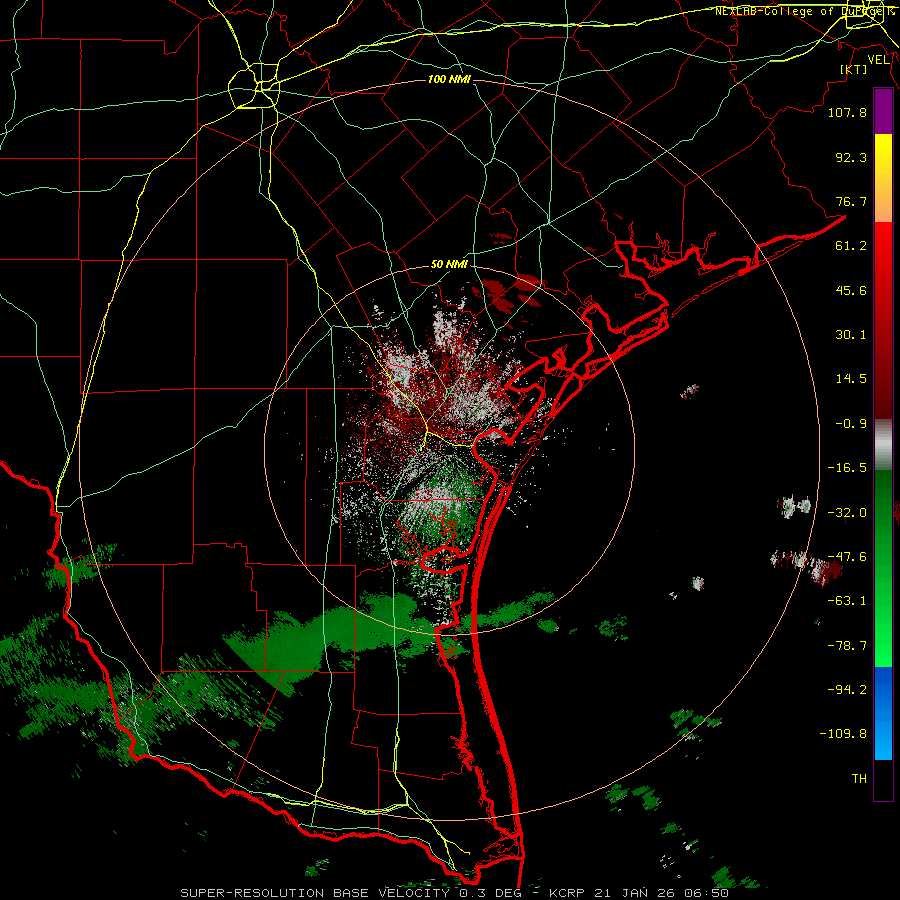The height and width of the screenshot is (900, 900).
Task: Click the yellow segment of the velocity color bar
Action: click(x=883, y=178)
